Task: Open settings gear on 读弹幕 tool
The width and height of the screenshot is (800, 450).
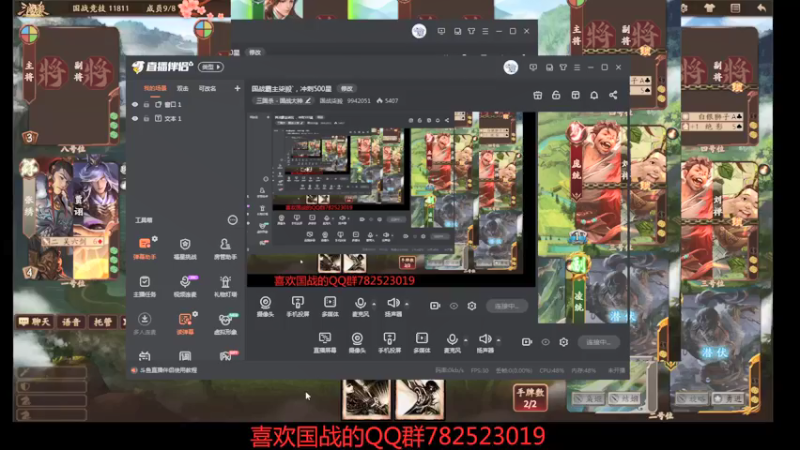Action: (x=195, y=314)
